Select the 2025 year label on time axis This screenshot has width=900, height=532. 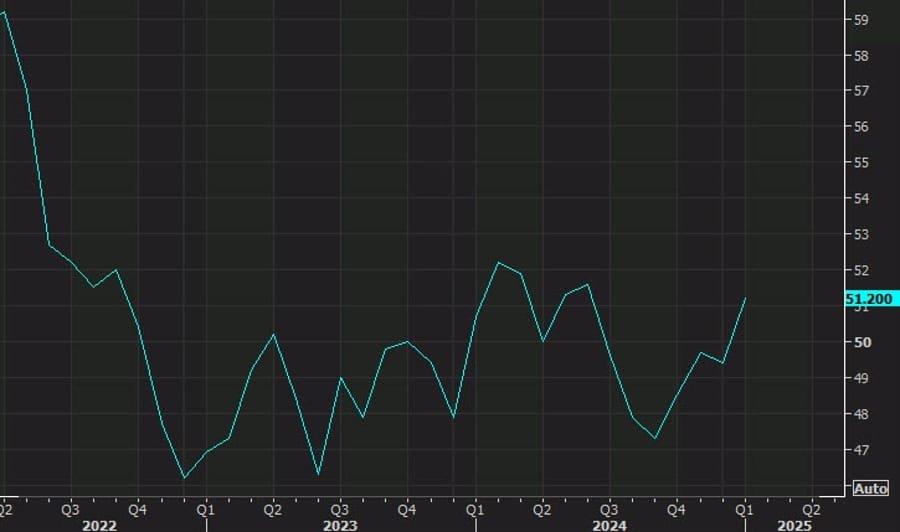coord(795,524)
